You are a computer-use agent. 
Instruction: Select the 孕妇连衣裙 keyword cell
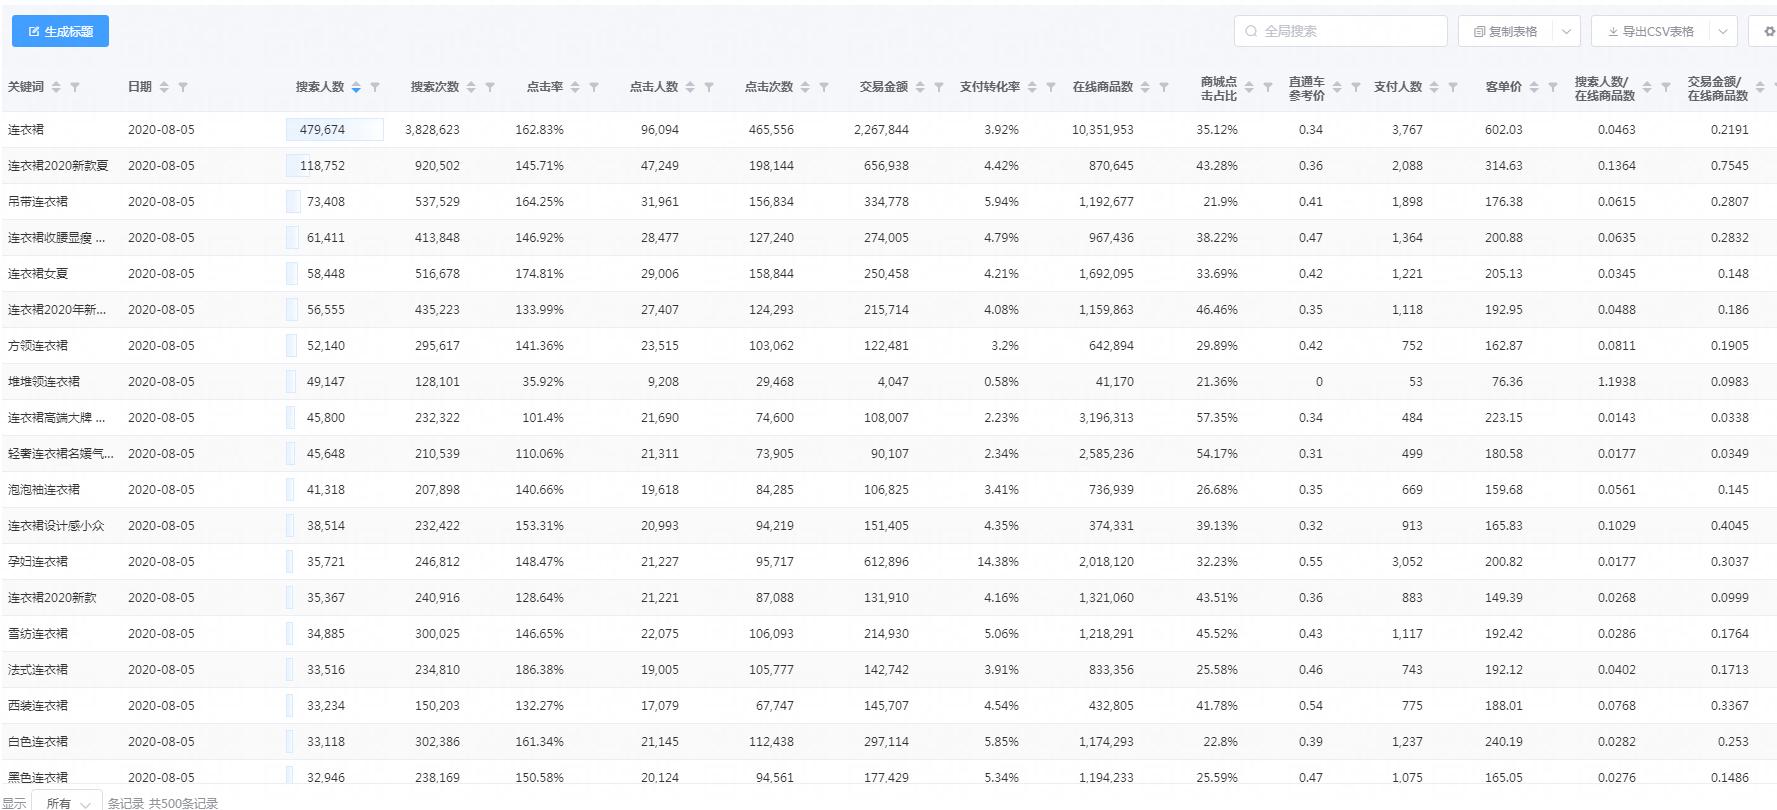(x=38, y=562)
